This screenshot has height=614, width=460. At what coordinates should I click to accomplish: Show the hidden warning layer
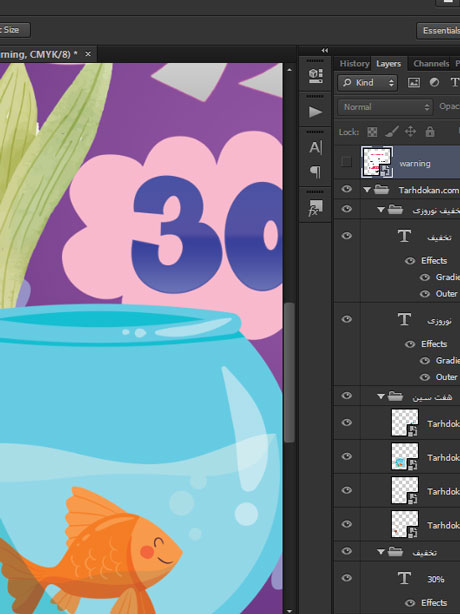(346, 161)
